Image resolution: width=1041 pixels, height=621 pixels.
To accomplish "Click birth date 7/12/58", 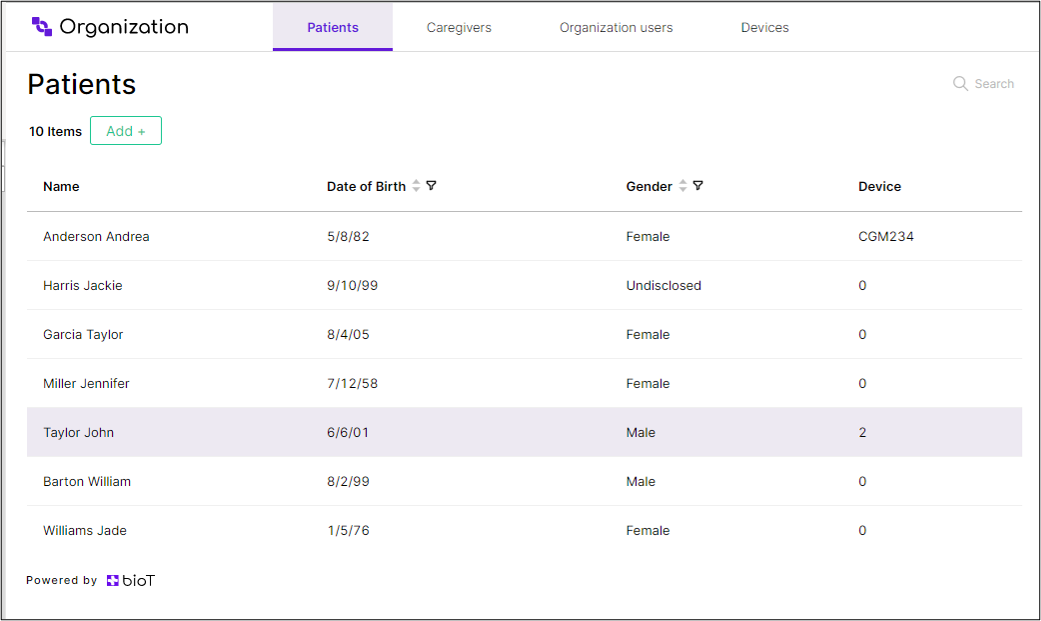I will point(352,384).
